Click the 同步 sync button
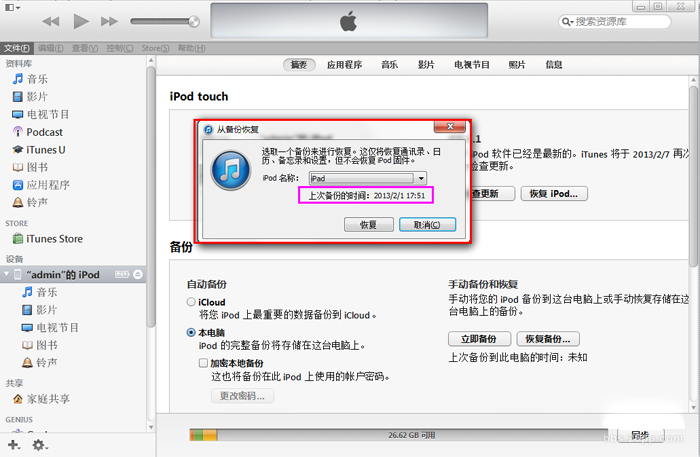 click(640, 435)
